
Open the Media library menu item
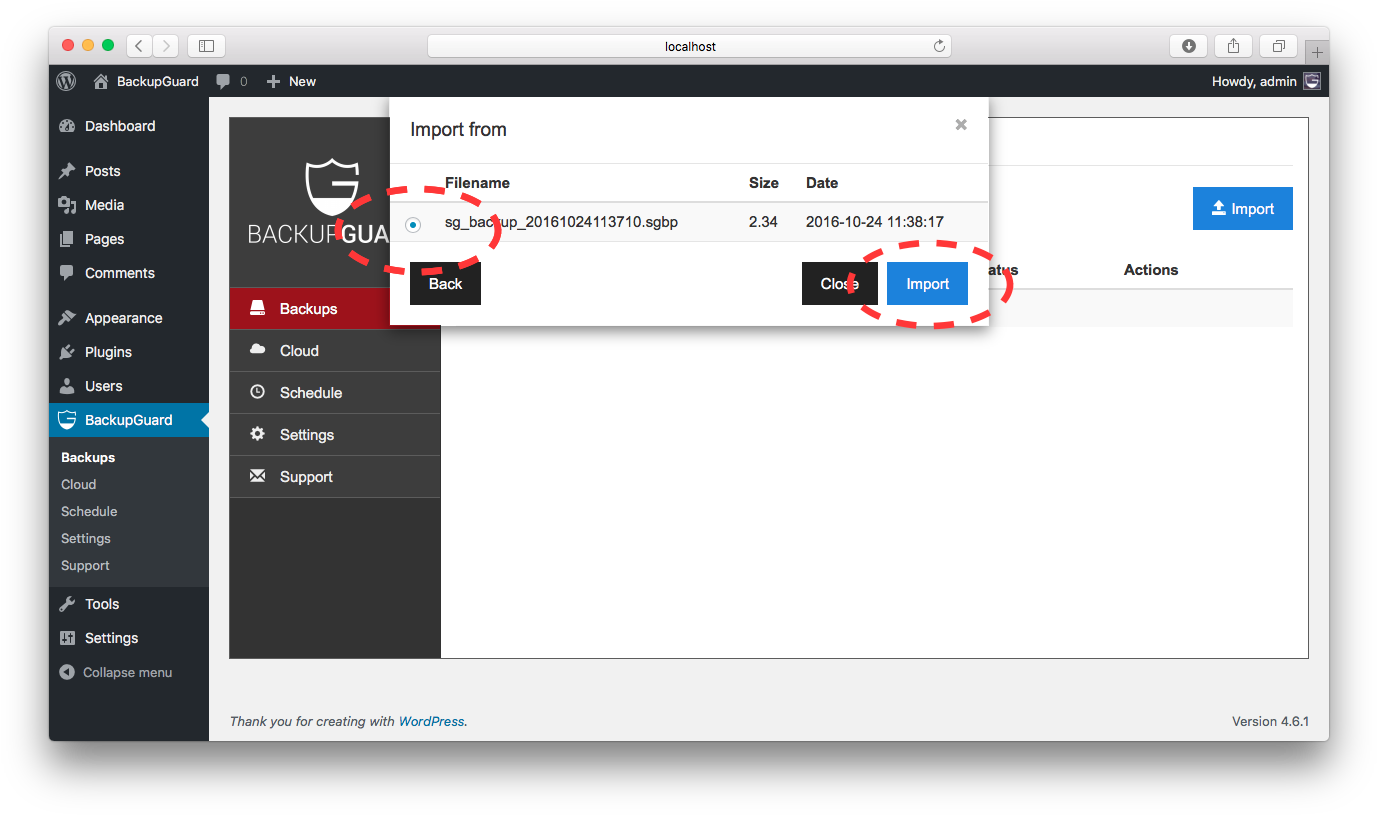104,205
